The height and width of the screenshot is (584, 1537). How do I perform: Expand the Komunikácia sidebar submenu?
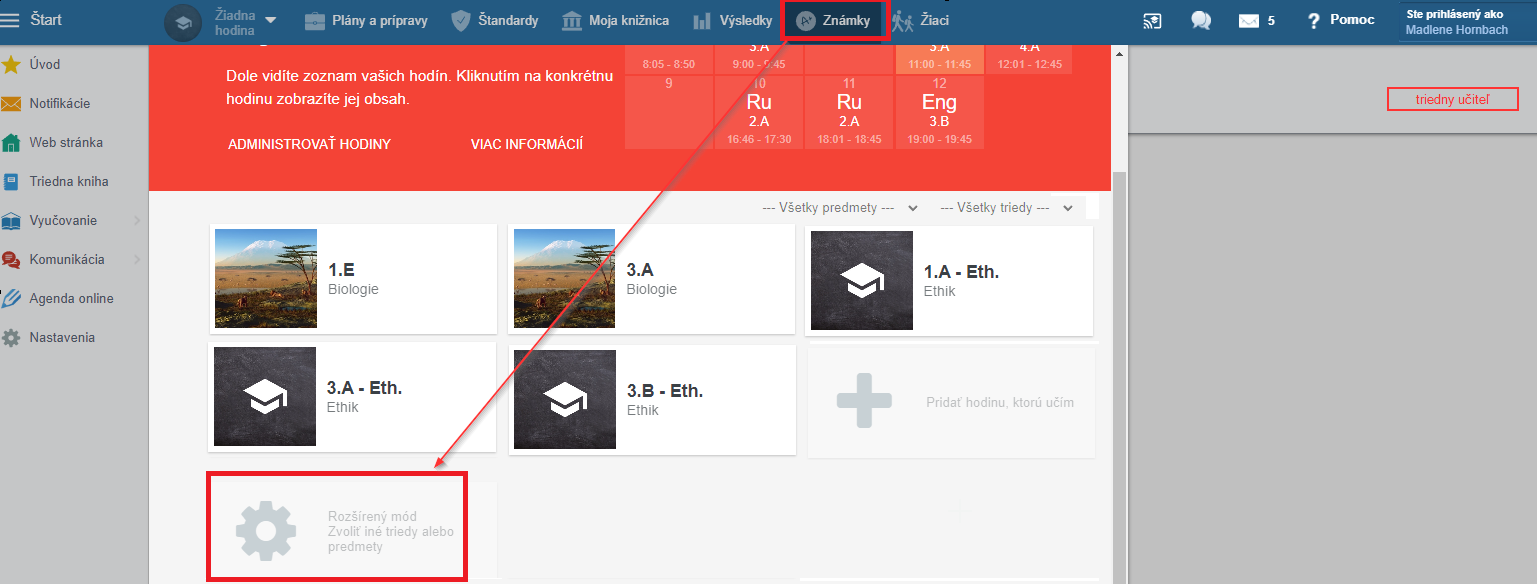136,260
